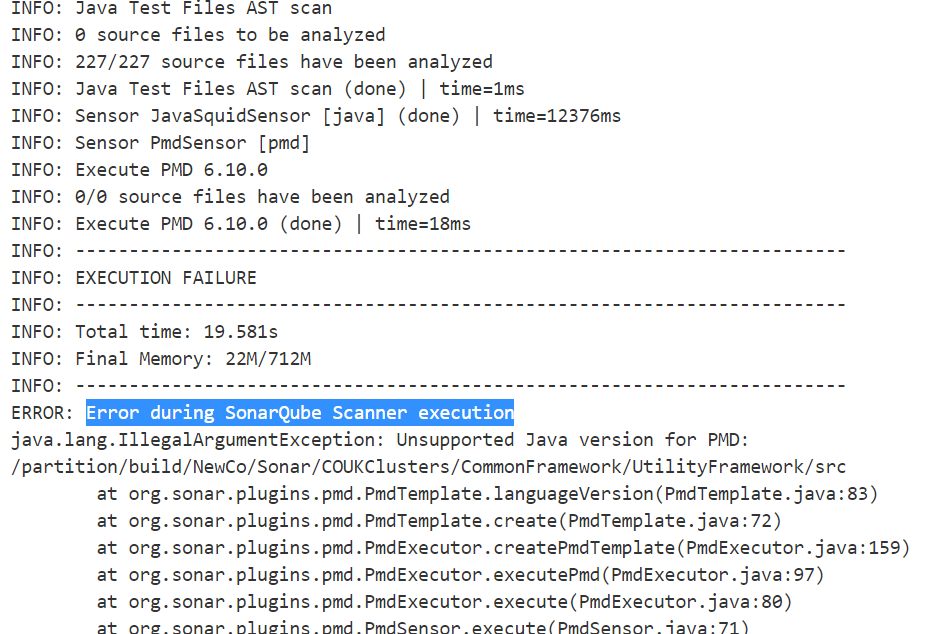Click the 'PmdTemplate.create' stack trace line
The width and height of the screenshot is (940, 634).
(438, 520)
